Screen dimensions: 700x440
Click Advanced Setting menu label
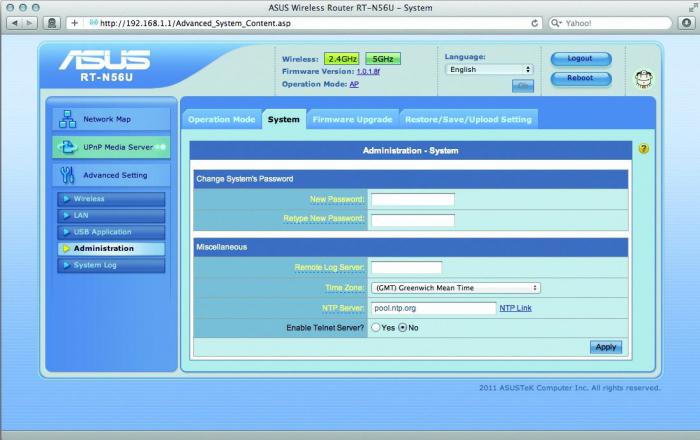click(x=115, y=175)
